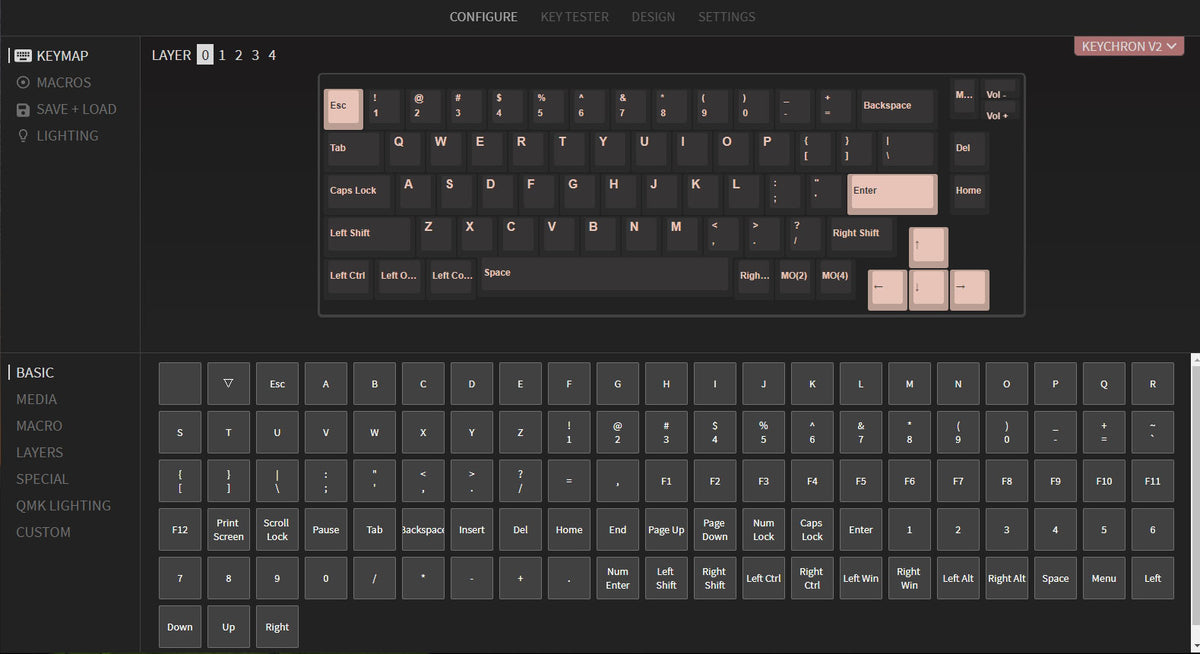The image size is (1200, 654).
Task: Assign the Print Screen key from the picker
Action: 228,529
